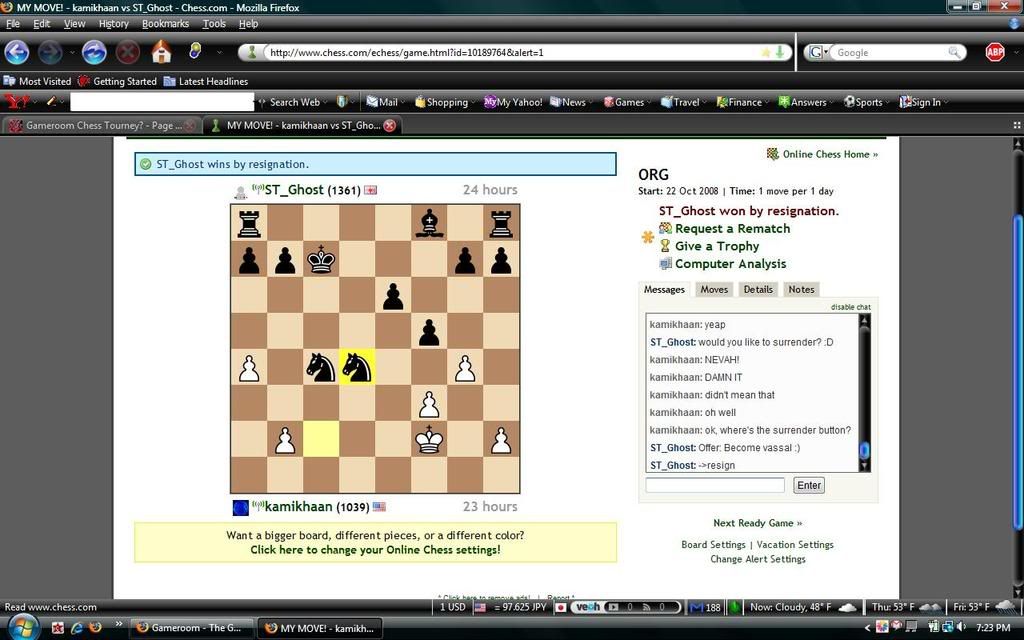
Task: Switch to the Moves tab
Action: tap(714, 289)
